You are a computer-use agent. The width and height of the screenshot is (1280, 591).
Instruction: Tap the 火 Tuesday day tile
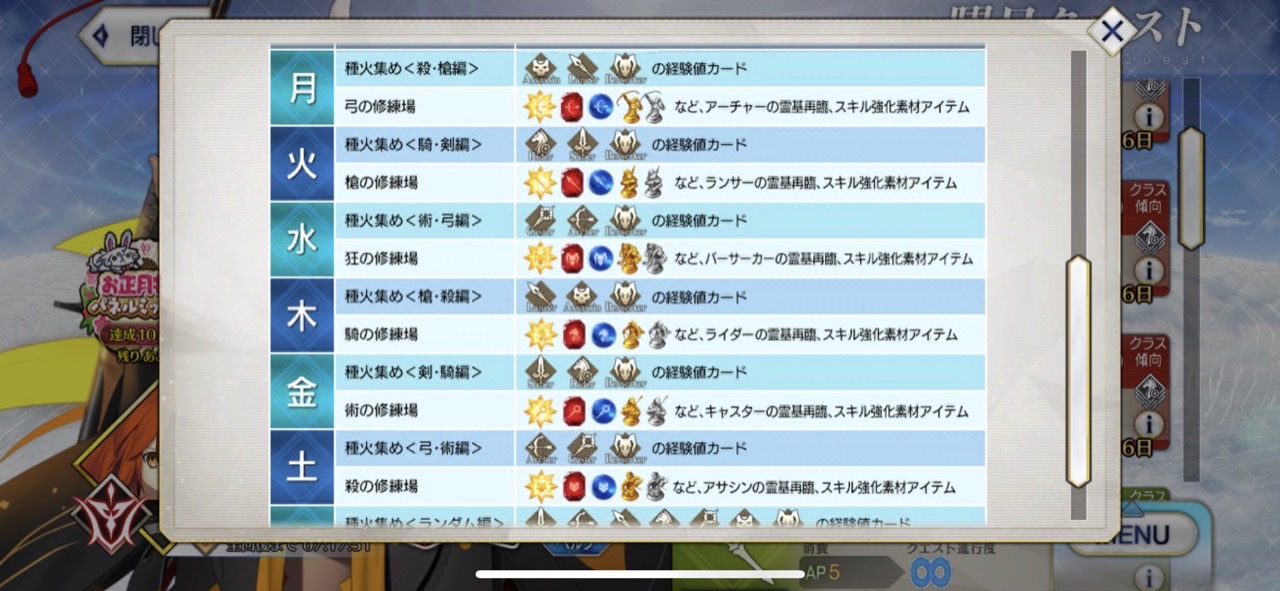pos(301,164)
